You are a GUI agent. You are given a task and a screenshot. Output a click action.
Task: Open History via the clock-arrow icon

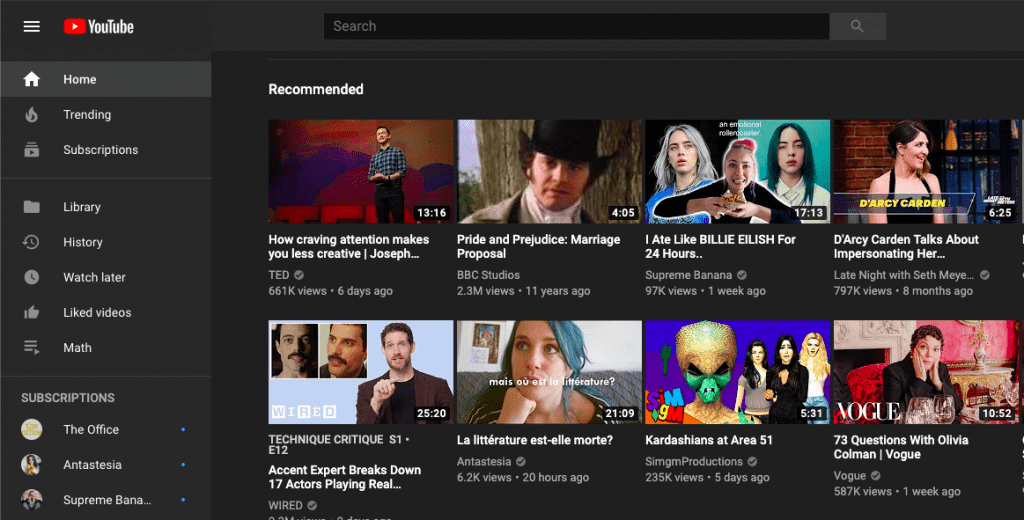coord(32,242)
